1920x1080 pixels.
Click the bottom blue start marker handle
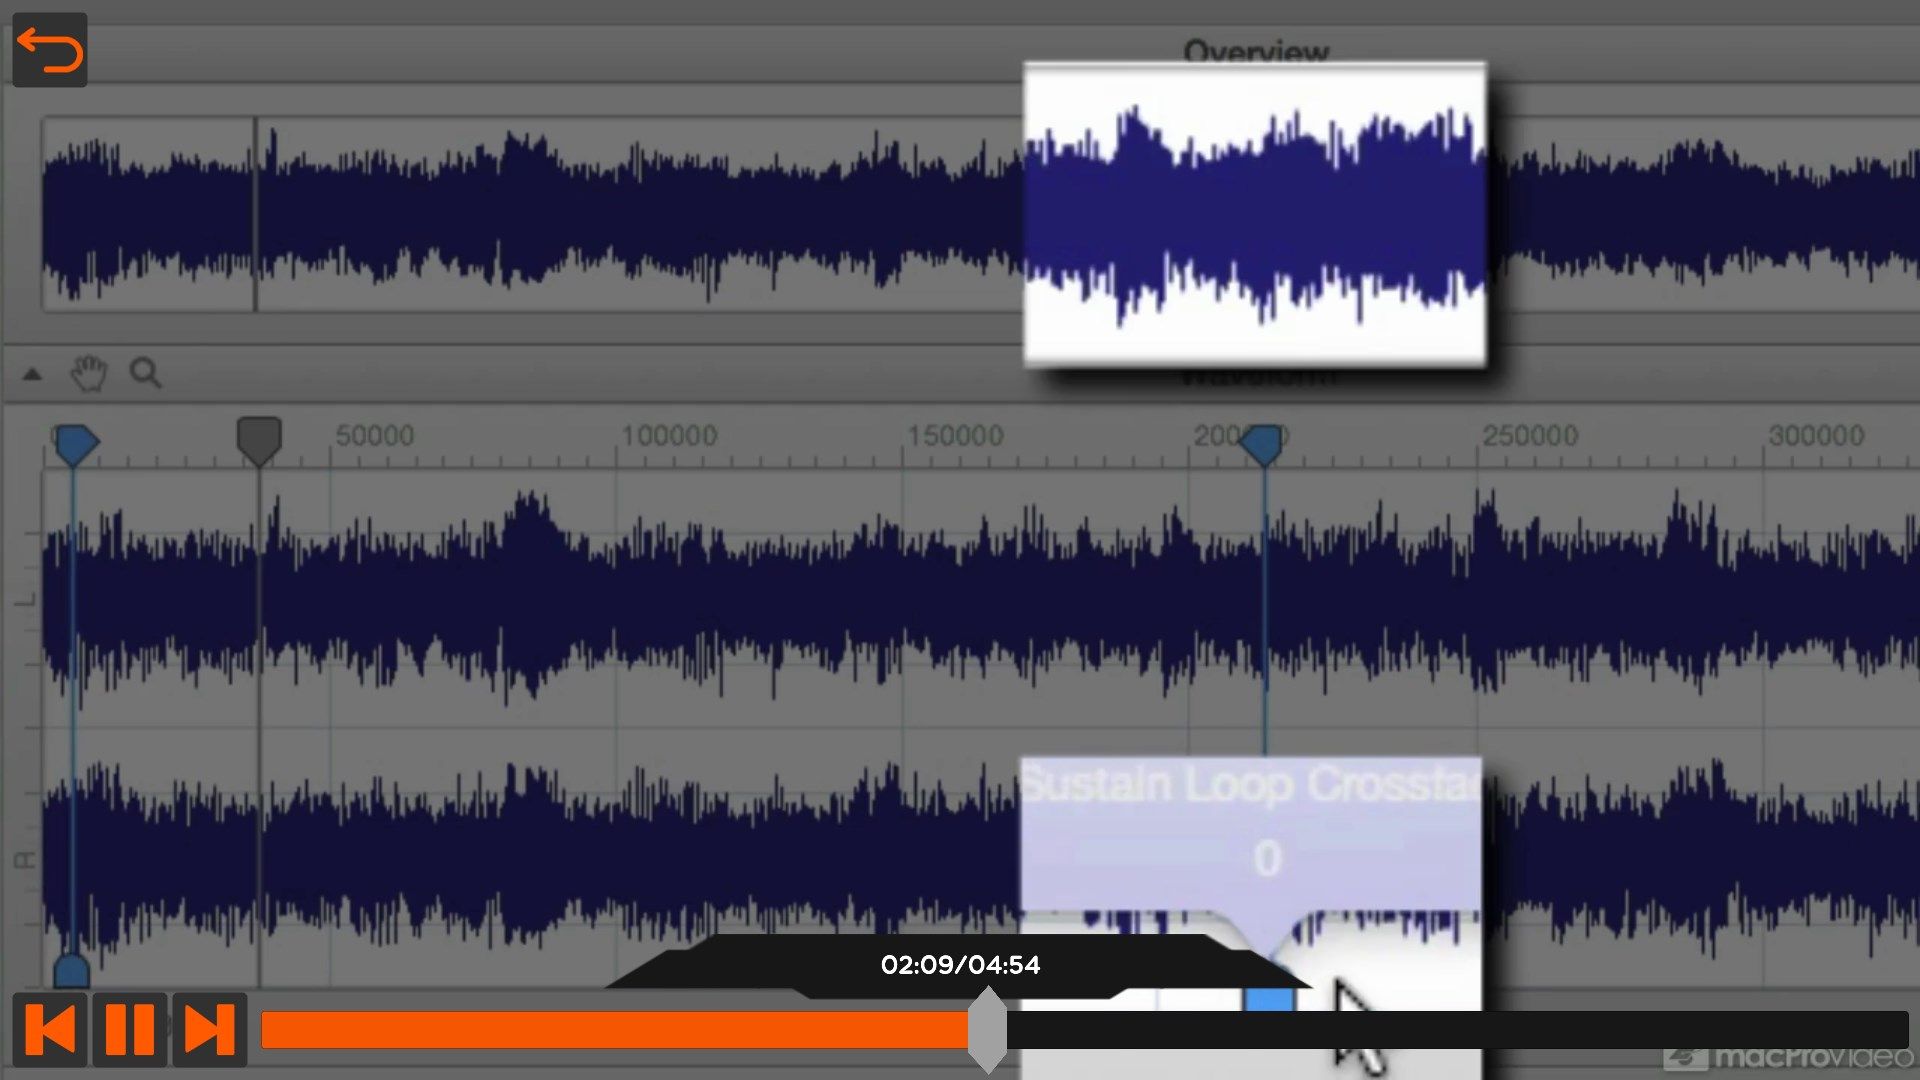click(71, 970)
